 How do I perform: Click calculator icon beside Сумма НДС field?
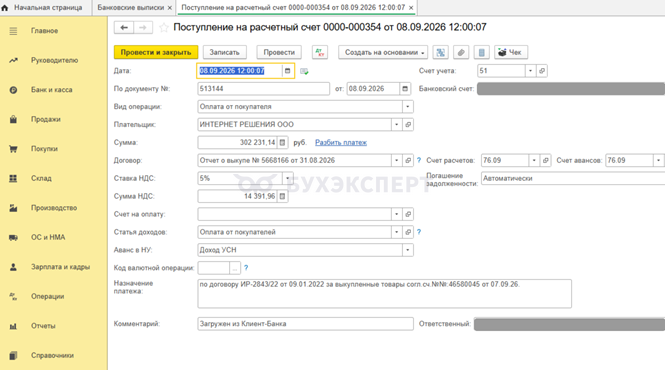282,196
